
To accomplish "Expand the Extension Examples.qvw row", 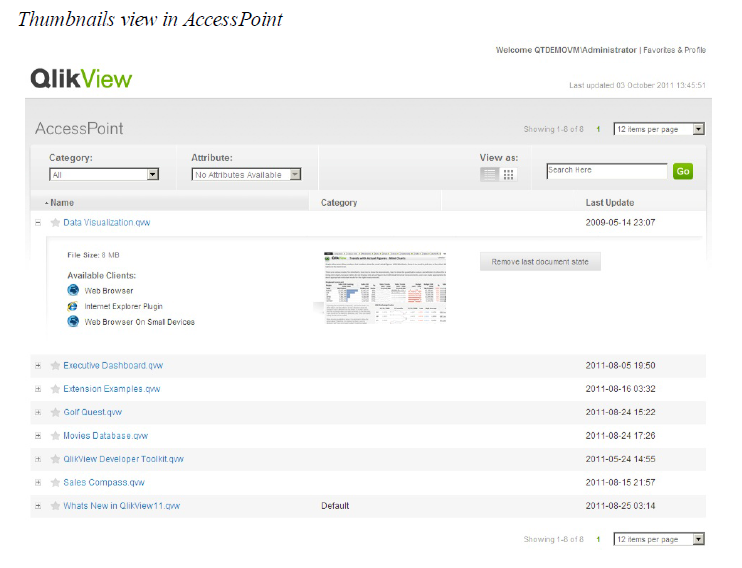I will click(38, 389).
